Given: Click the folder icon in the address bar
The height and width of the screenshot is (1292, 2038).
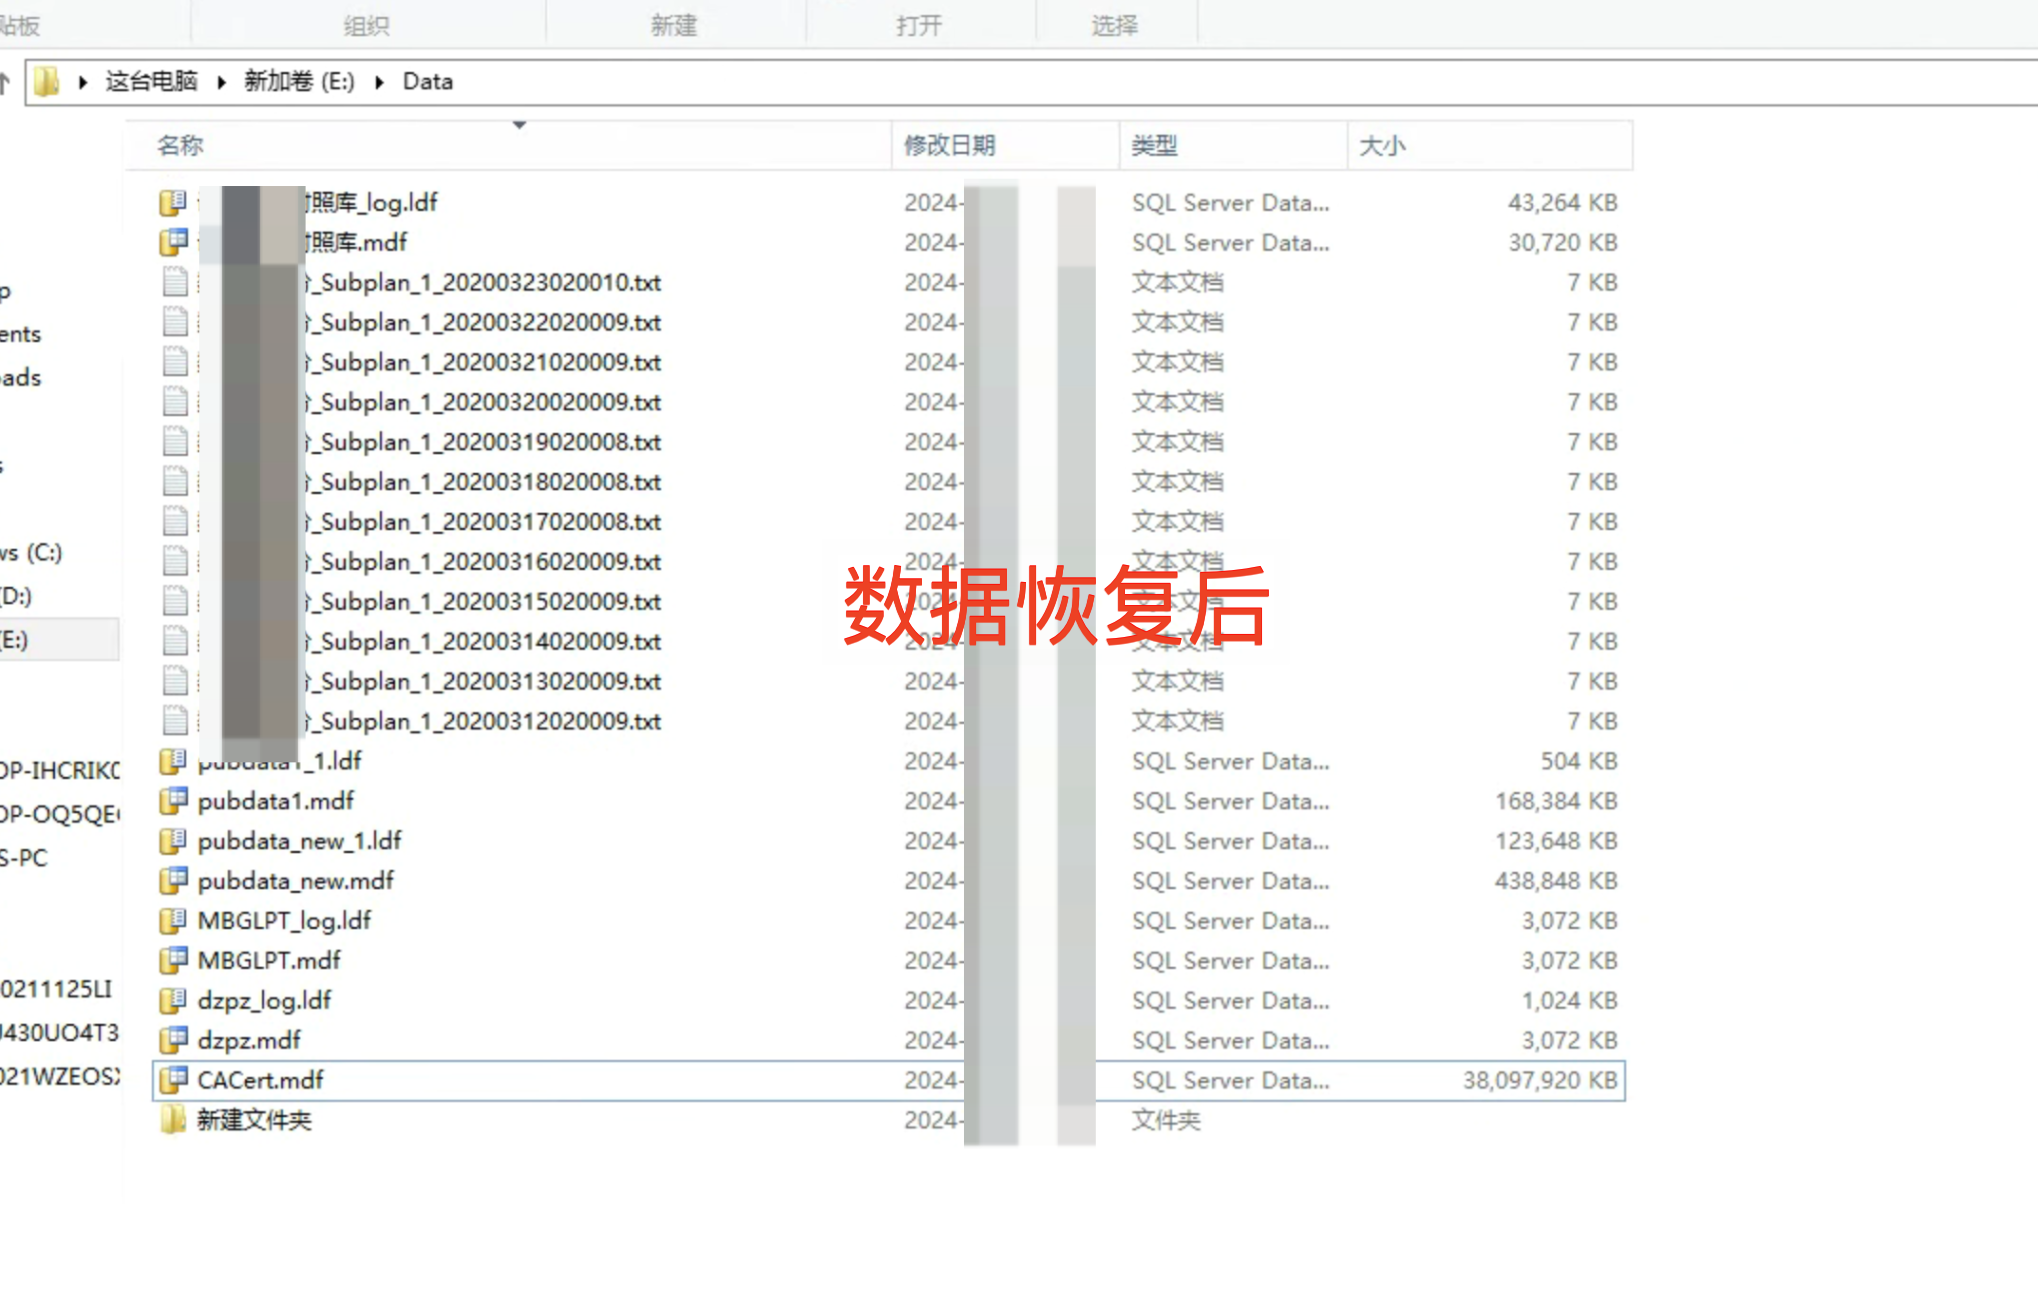Looking at the screenshot, I should (46, 82).
